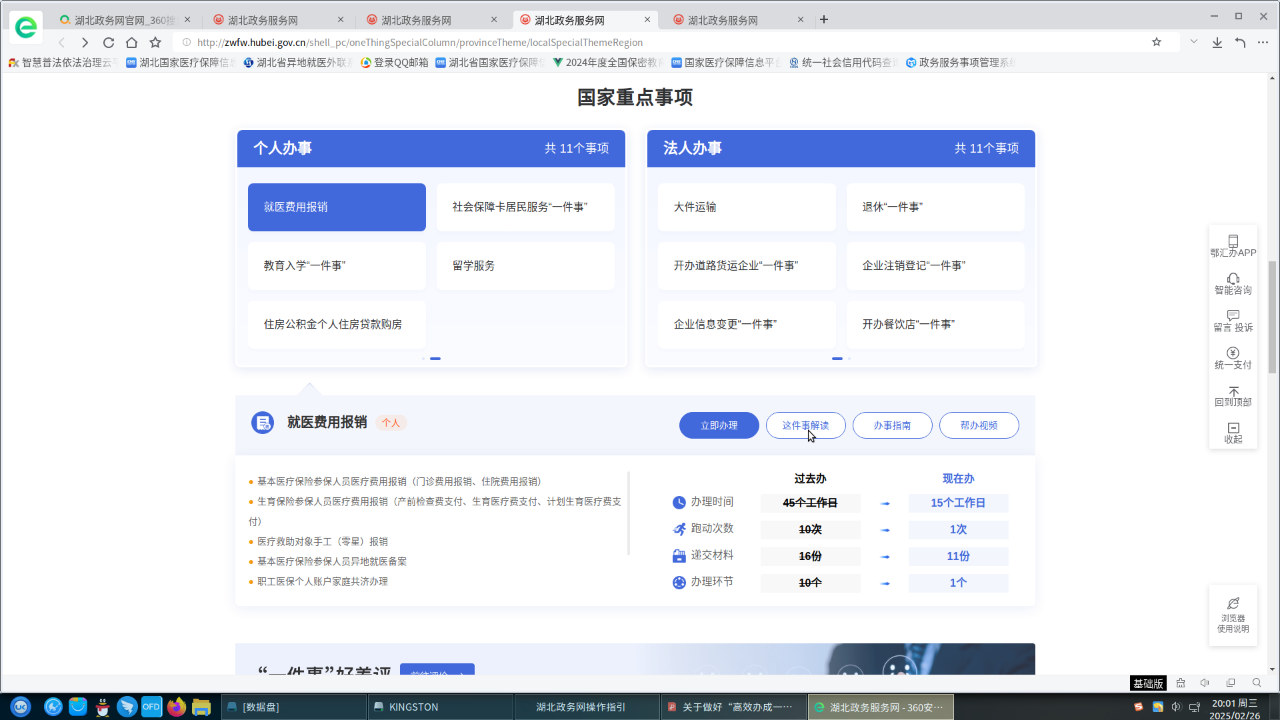This screenshot has width=1280, height=720.
Task: Launch Firefox from the taskbar
Action: (177, 707)
